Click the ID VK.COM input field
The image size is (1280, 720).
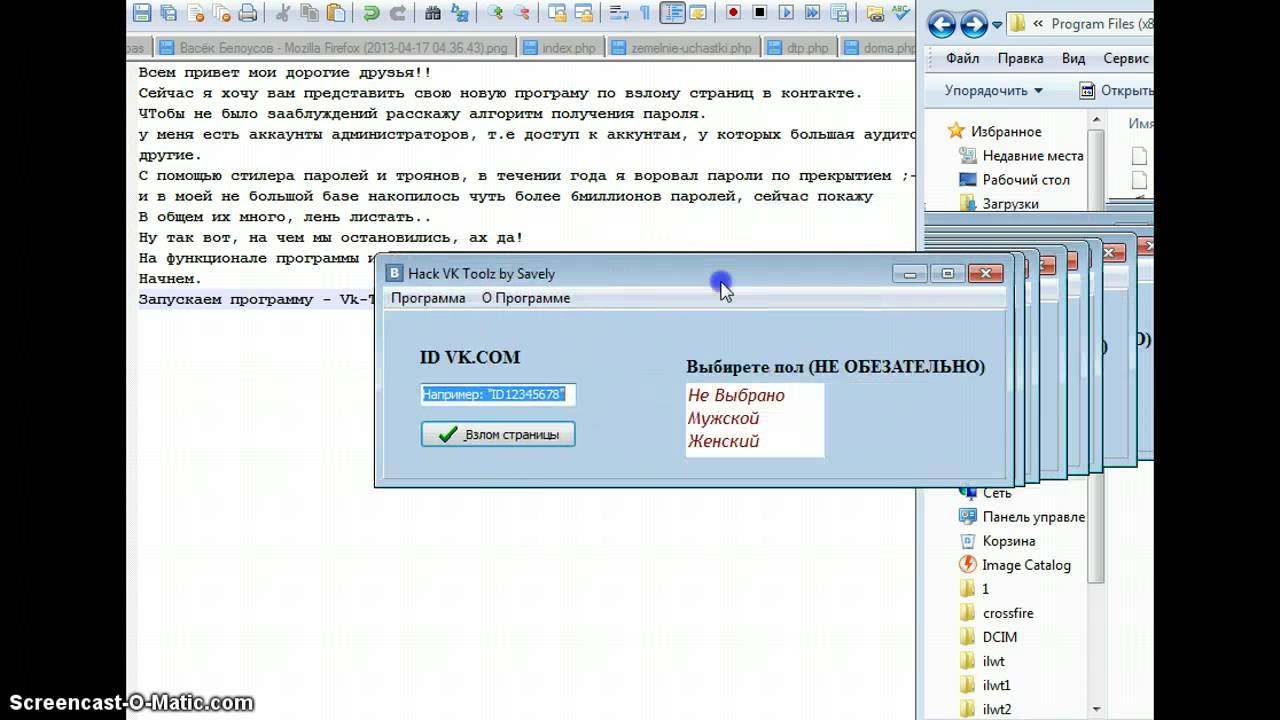[498, 394]
